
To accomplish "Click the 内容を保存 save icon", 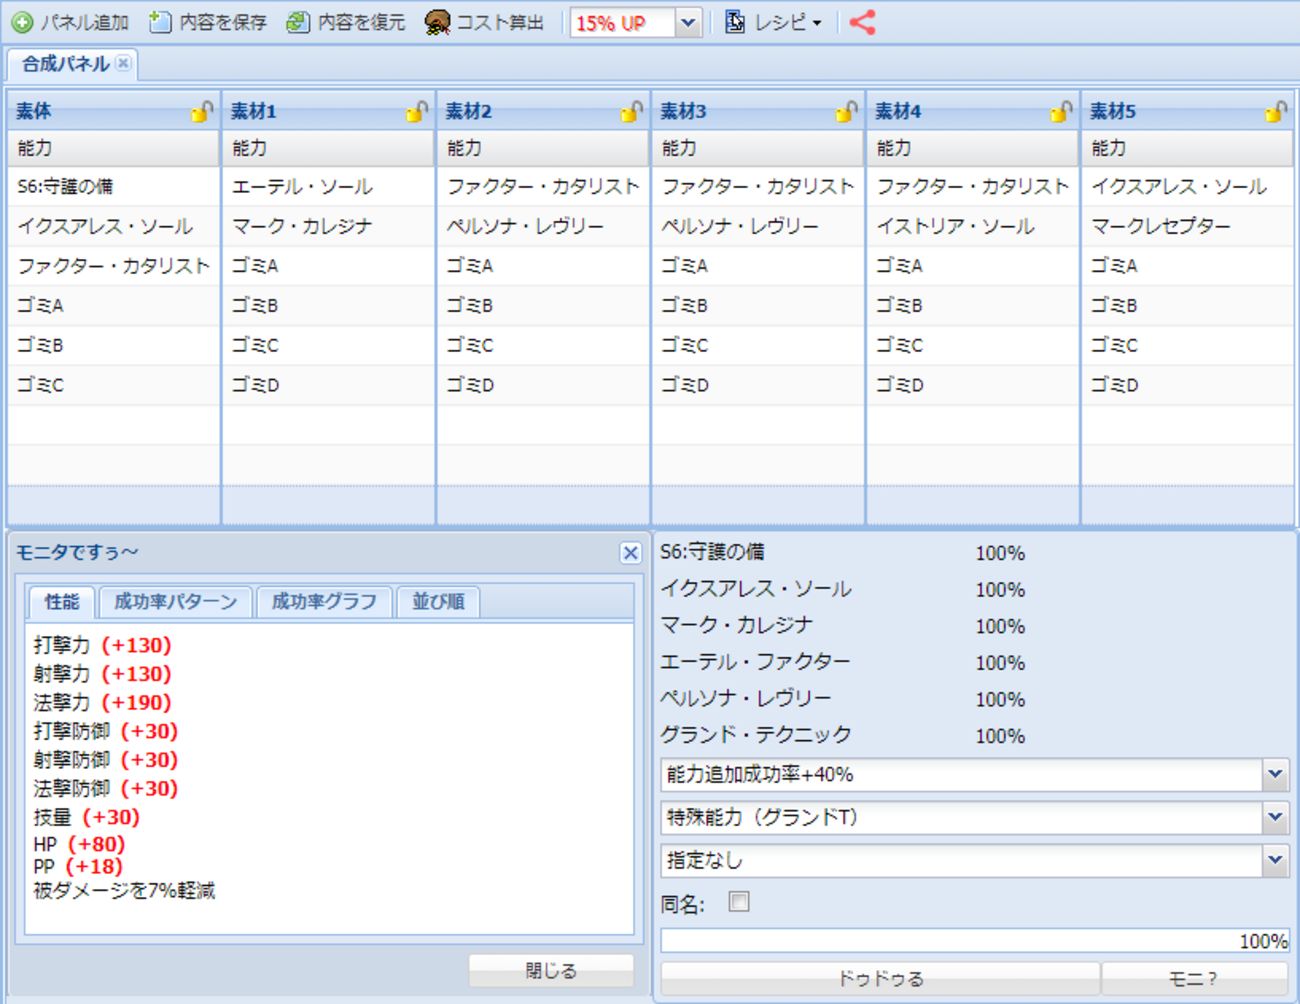I will coord(160,22).
